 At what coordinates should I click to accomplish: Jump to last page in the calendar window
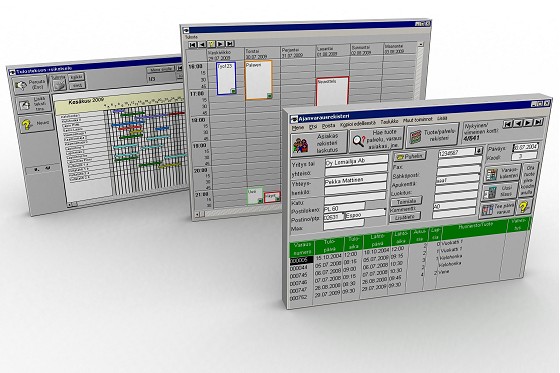coord(230,44)
